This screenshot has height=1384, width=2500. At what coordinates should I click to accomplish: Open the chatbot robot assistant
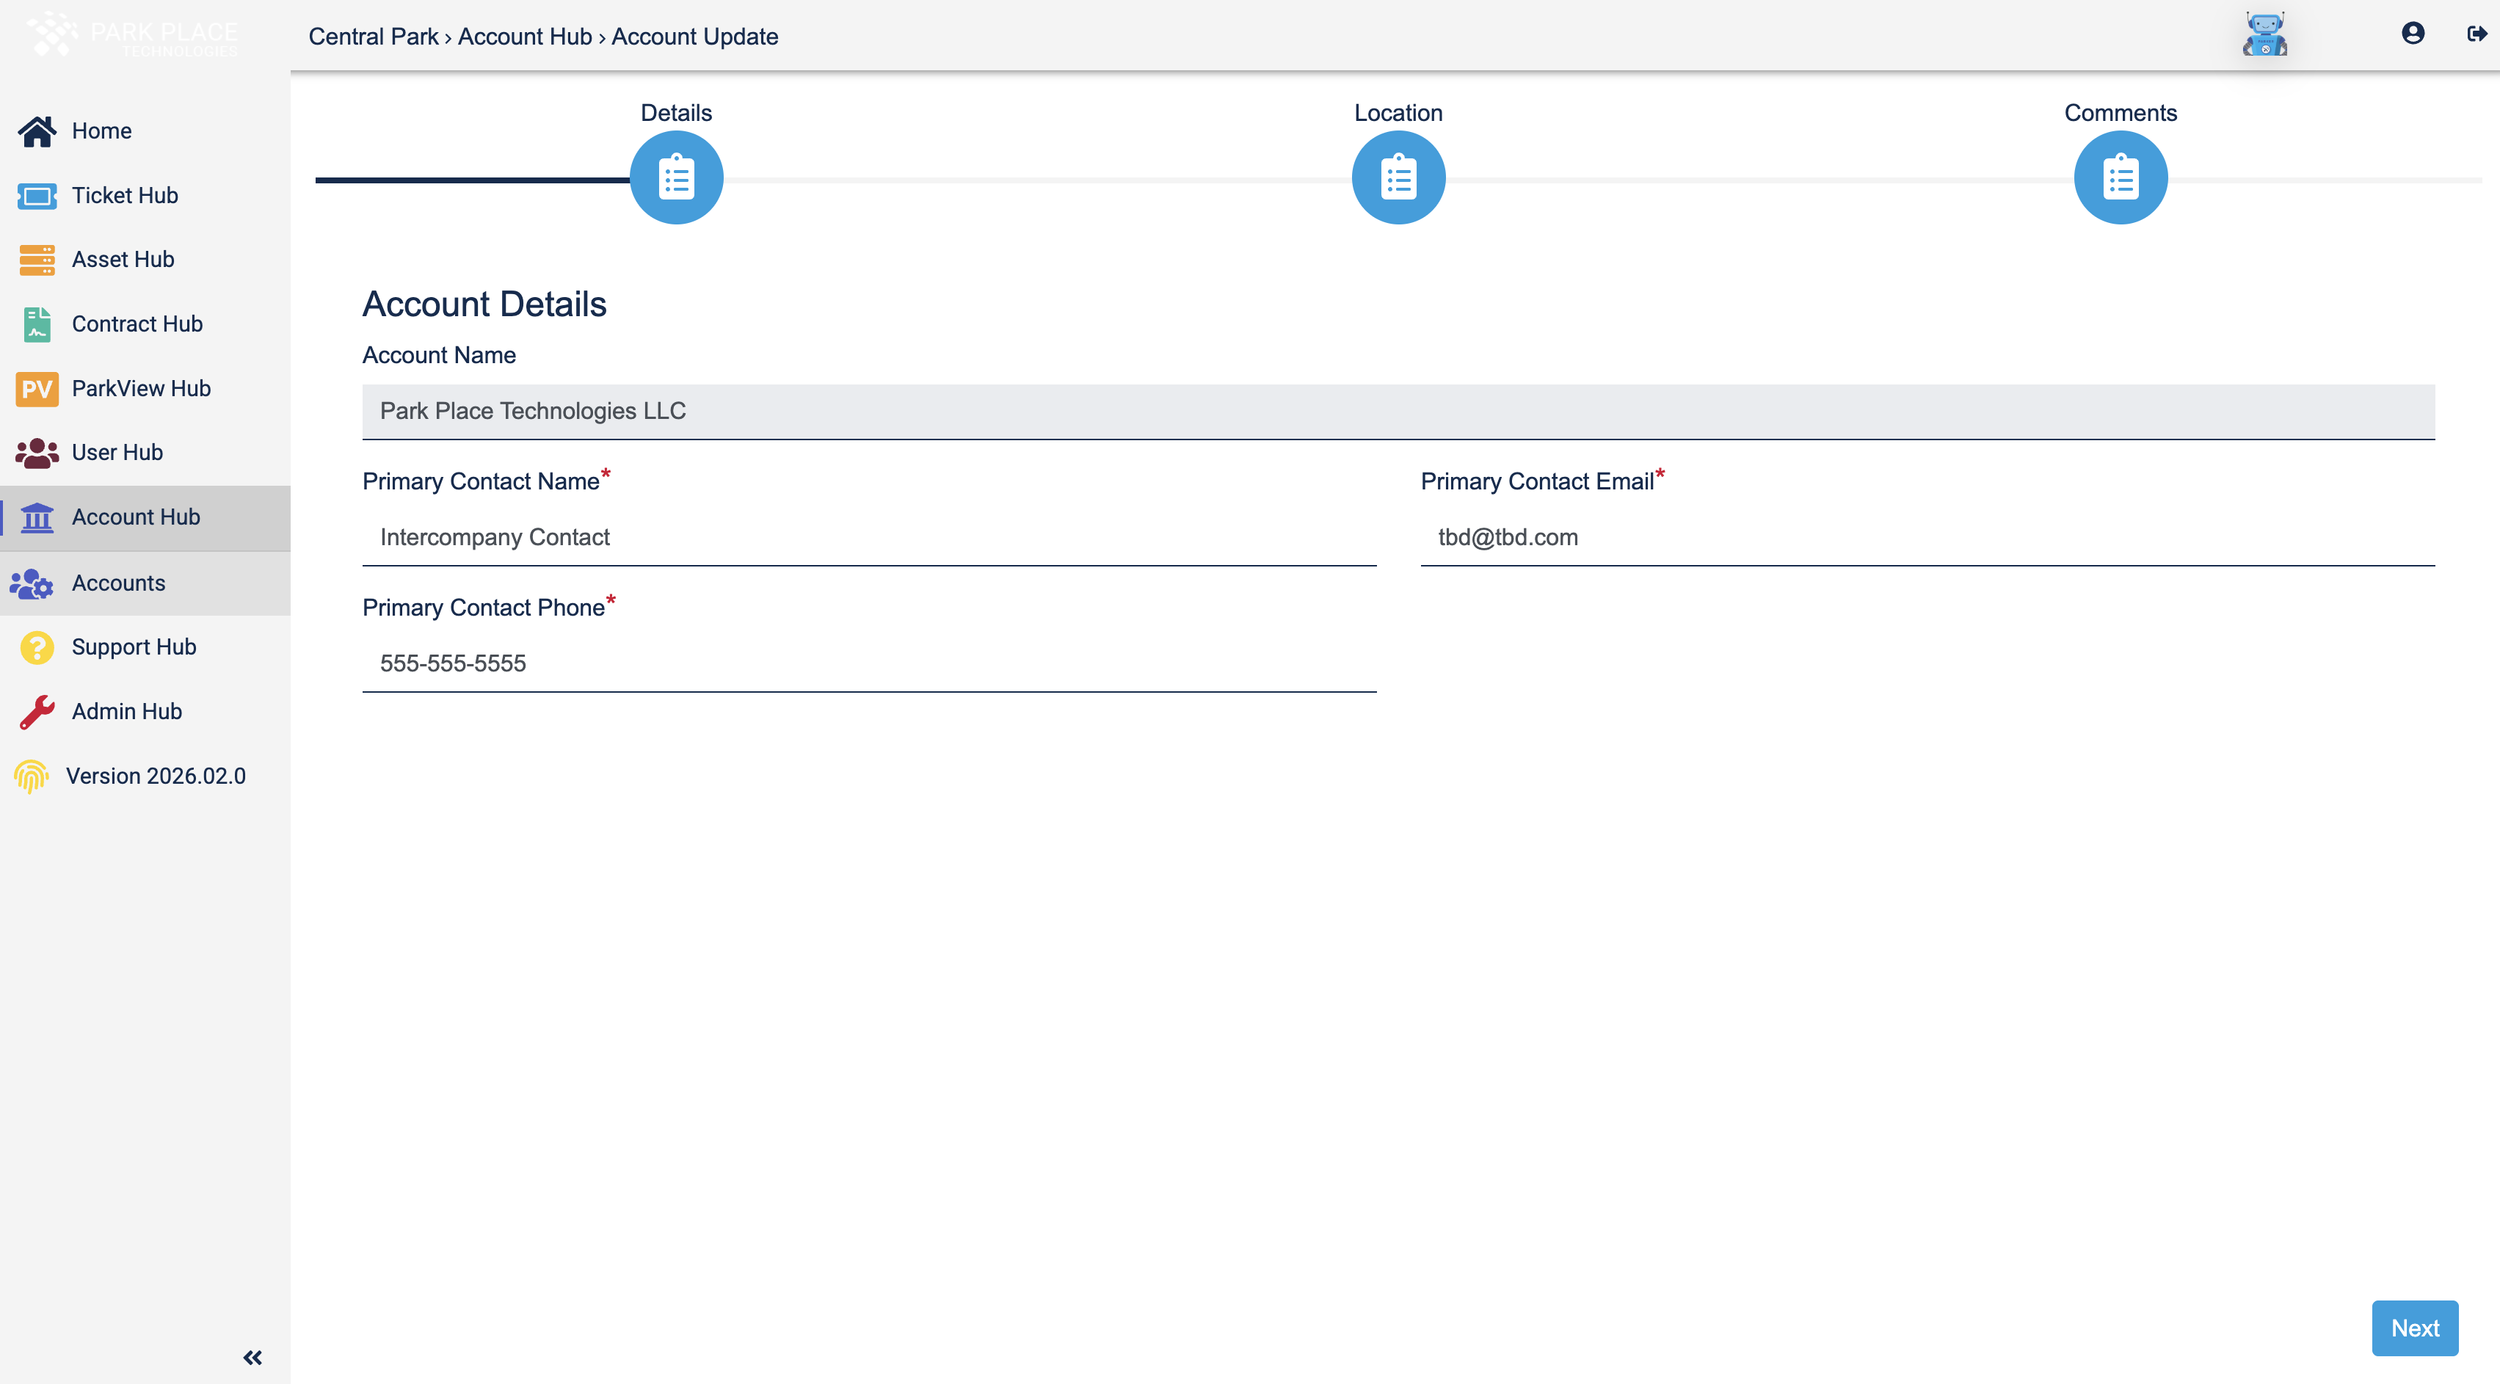click(2265, 34)
